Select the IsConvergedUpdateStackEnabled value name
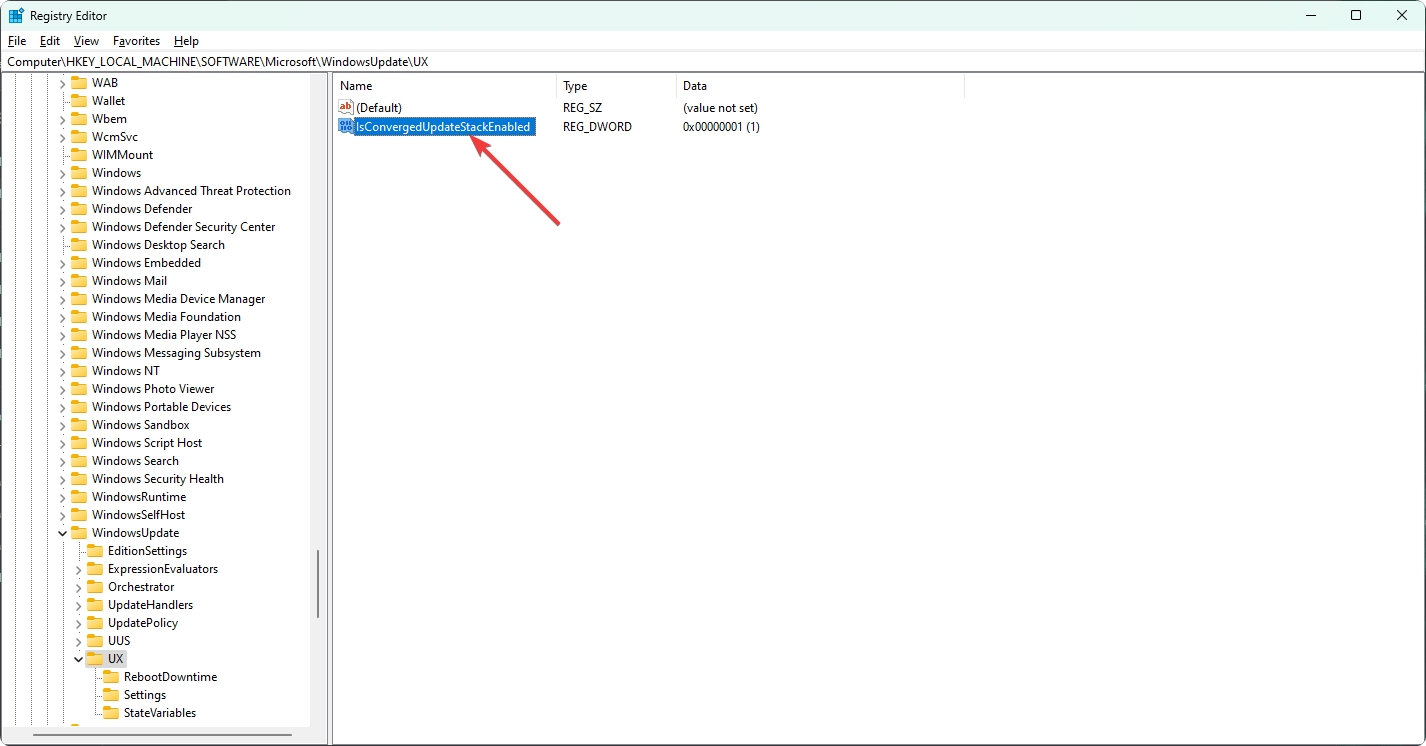Image resolution: width=1426 pixels, height=746 pixels. click(x=443, y=127)
